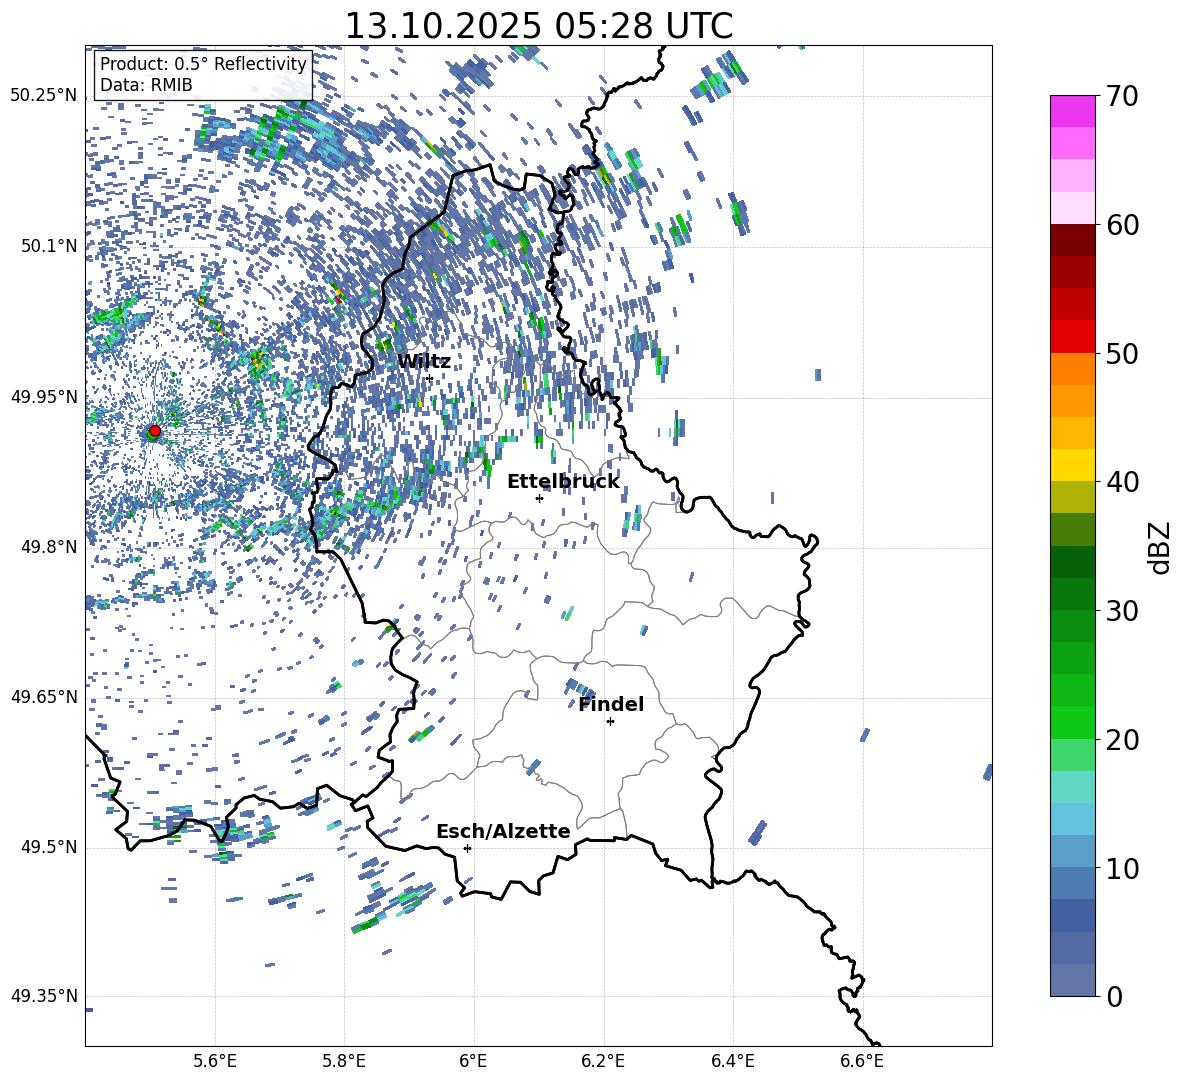1184x1081 pixels.
Task: Click the 'Data: RMIB' text
Action: click(146, 85)
